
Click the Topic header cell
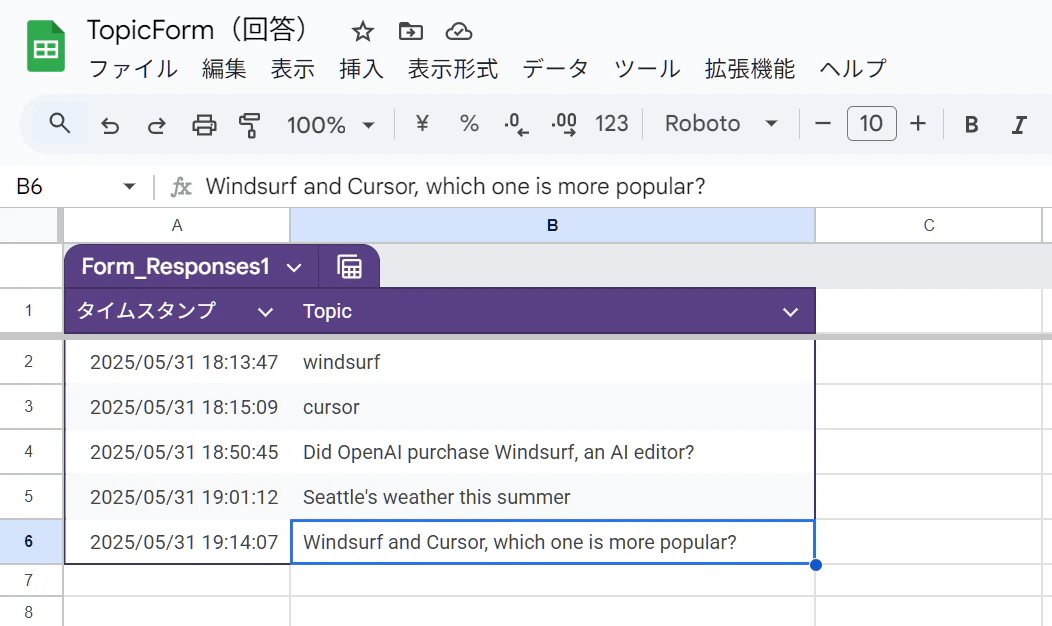(x=552, y=311)
